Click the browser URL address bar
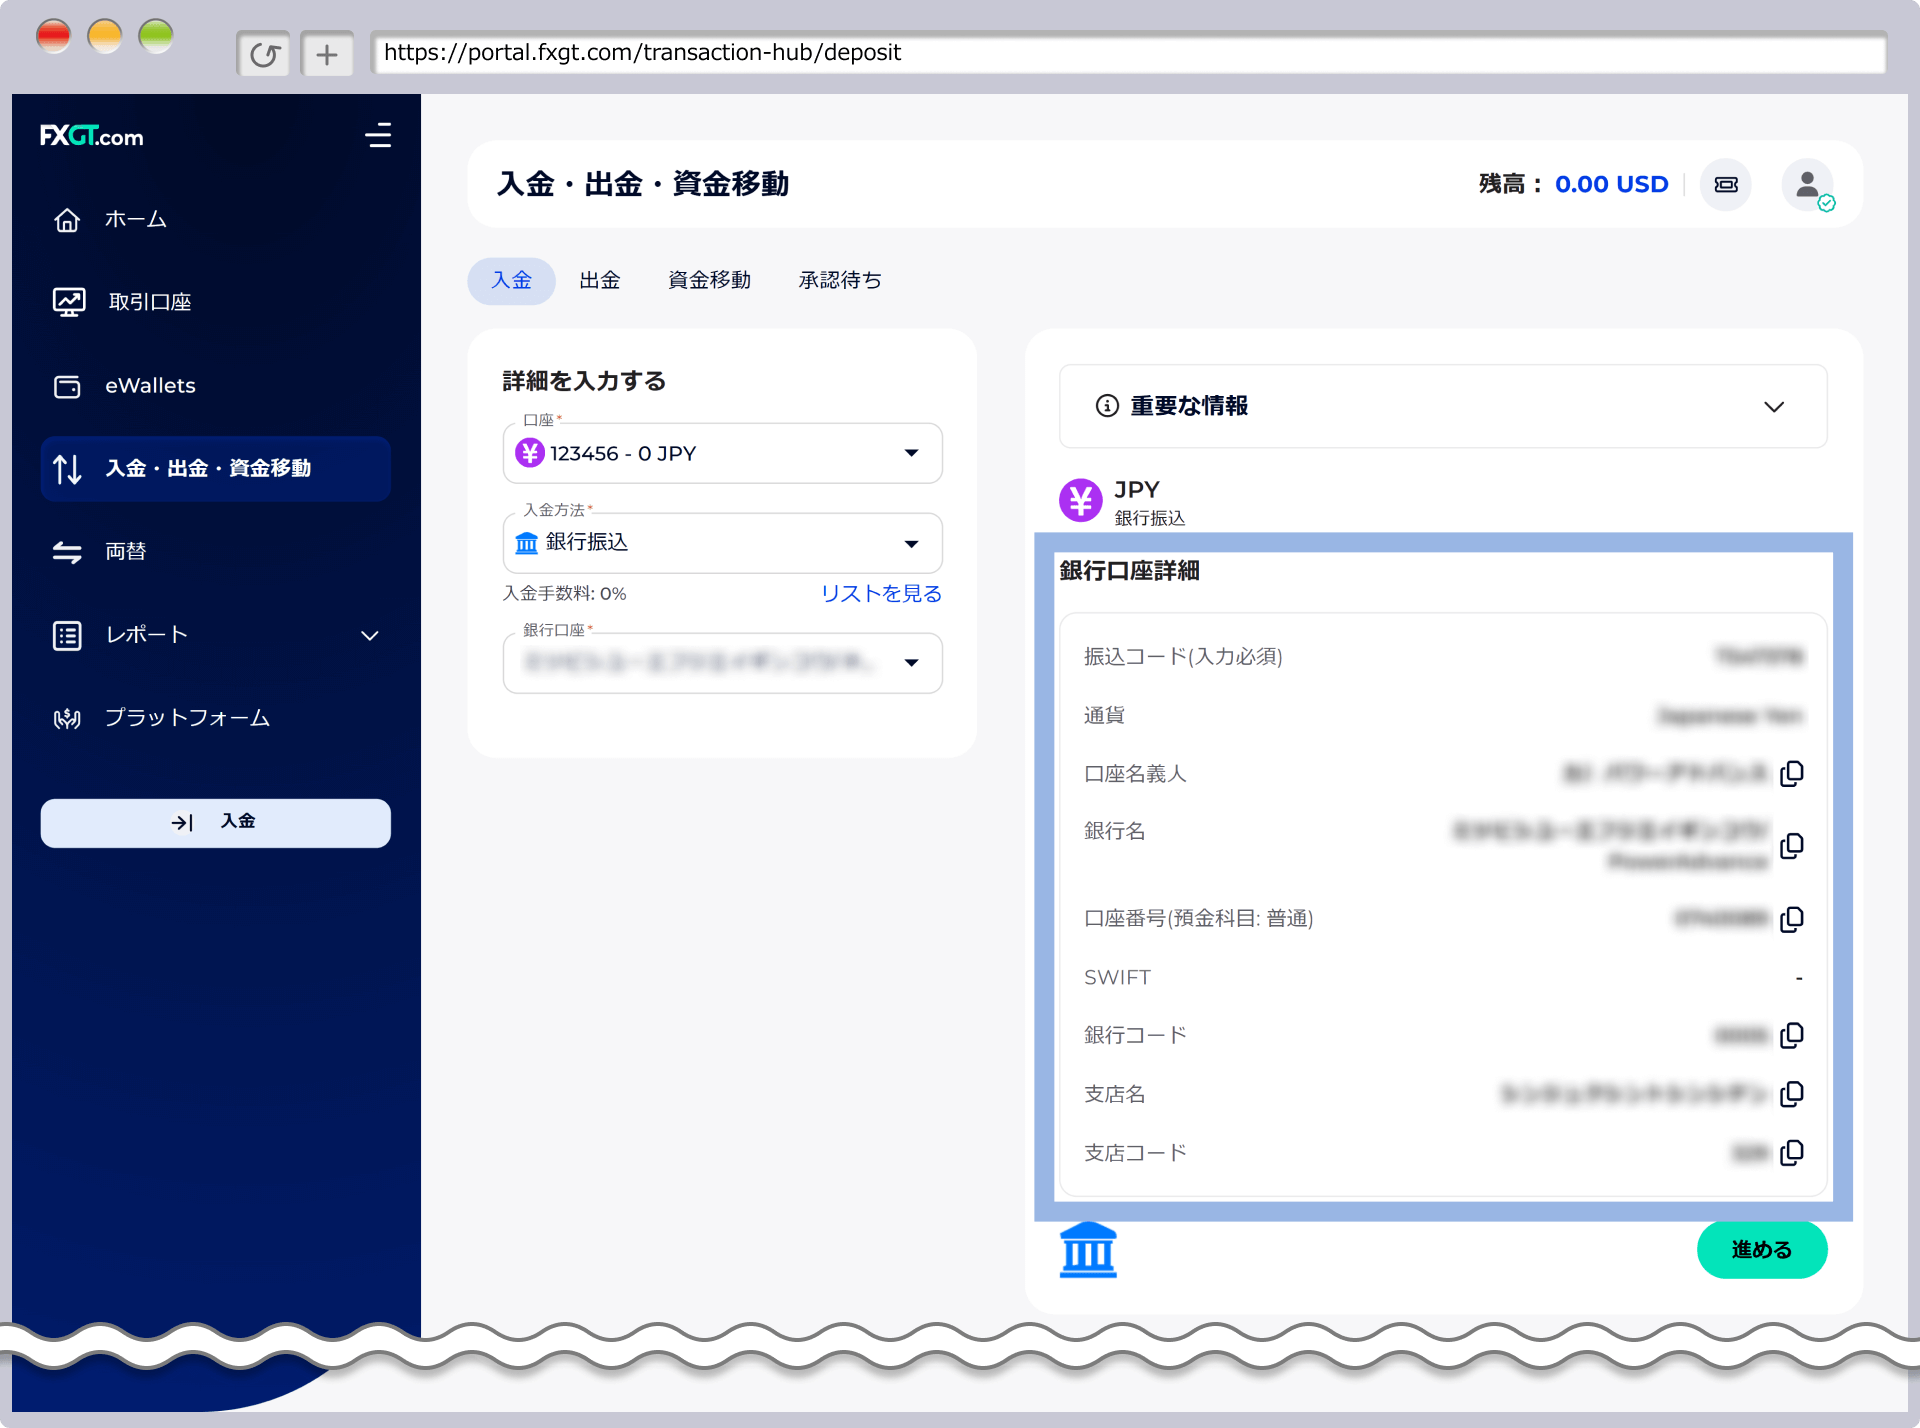Image resolution: width=1920 pixels, height=1428 pixels. click(1128, 53)
